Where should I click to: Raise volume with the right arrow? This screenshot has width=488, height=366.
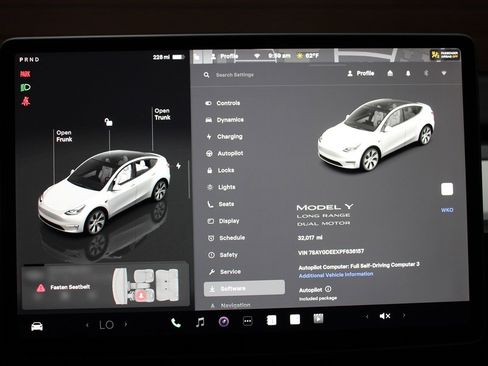404,315
